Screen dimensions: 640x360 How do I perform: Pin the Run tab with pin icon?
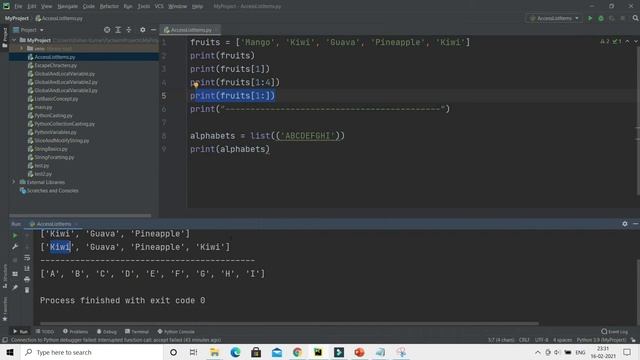click(15, 288)
